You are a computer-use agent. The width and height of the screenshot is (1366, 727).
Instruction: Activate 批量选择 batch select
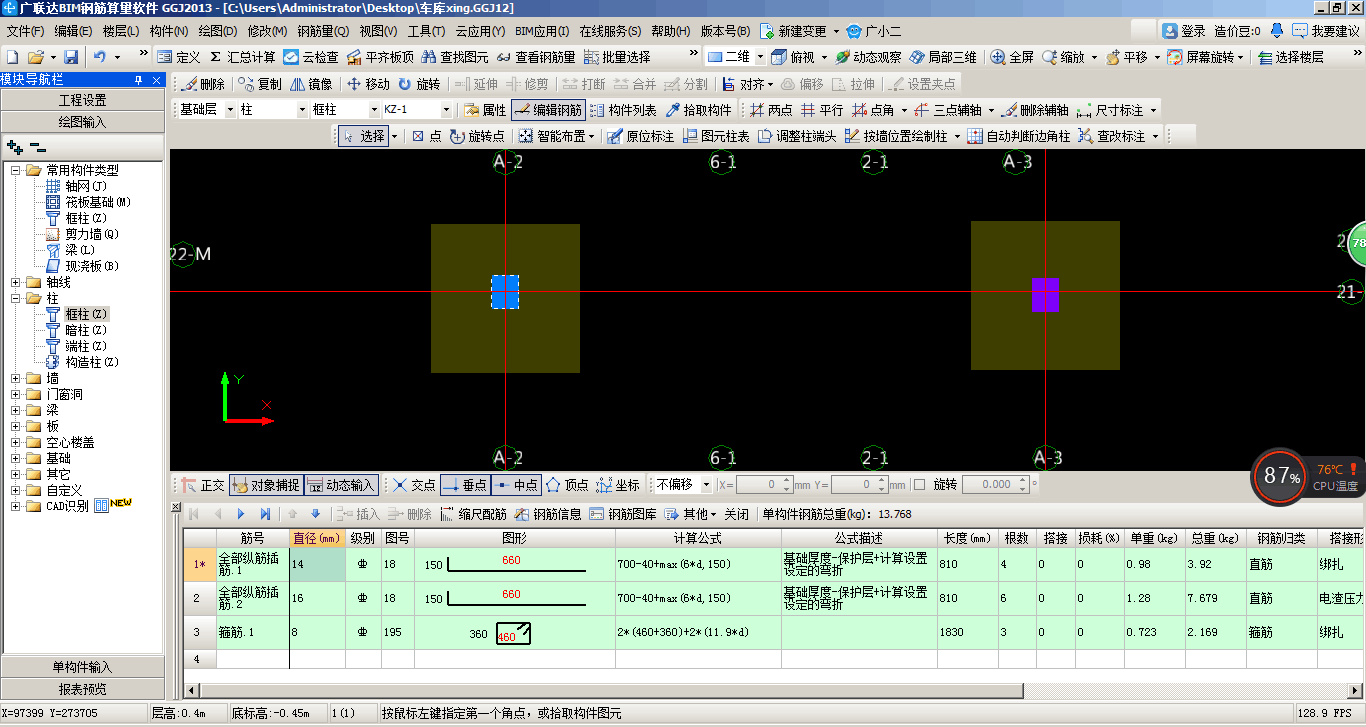617,57
